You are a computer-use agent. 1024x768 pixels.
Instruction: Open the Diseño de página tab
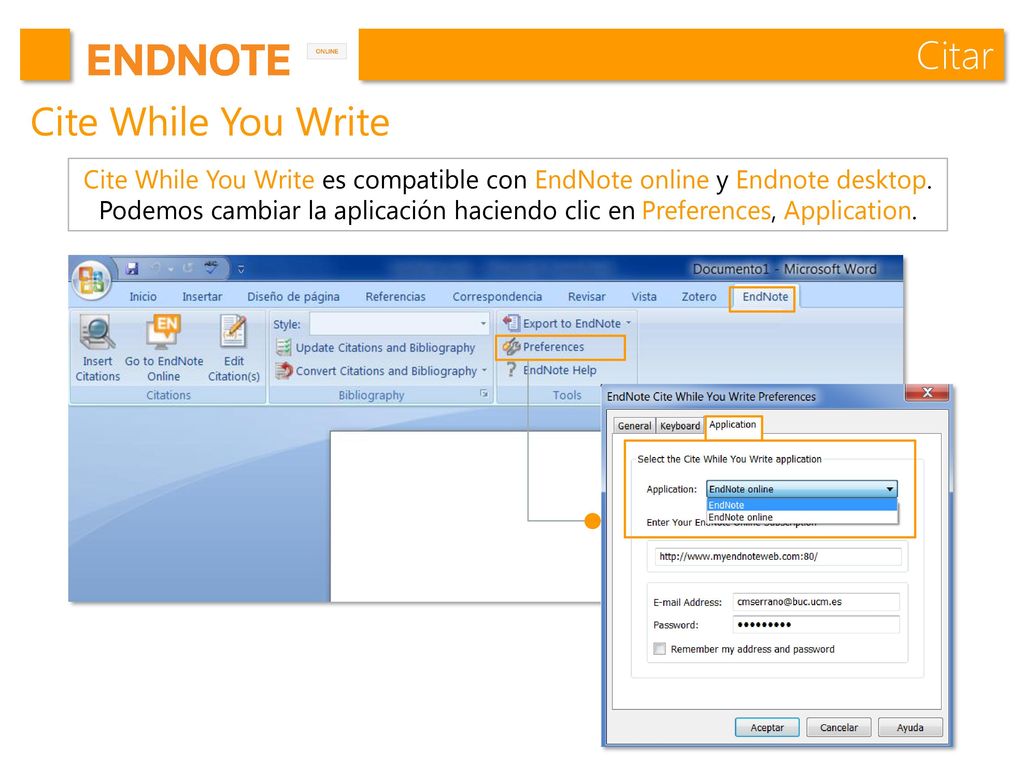293,296
